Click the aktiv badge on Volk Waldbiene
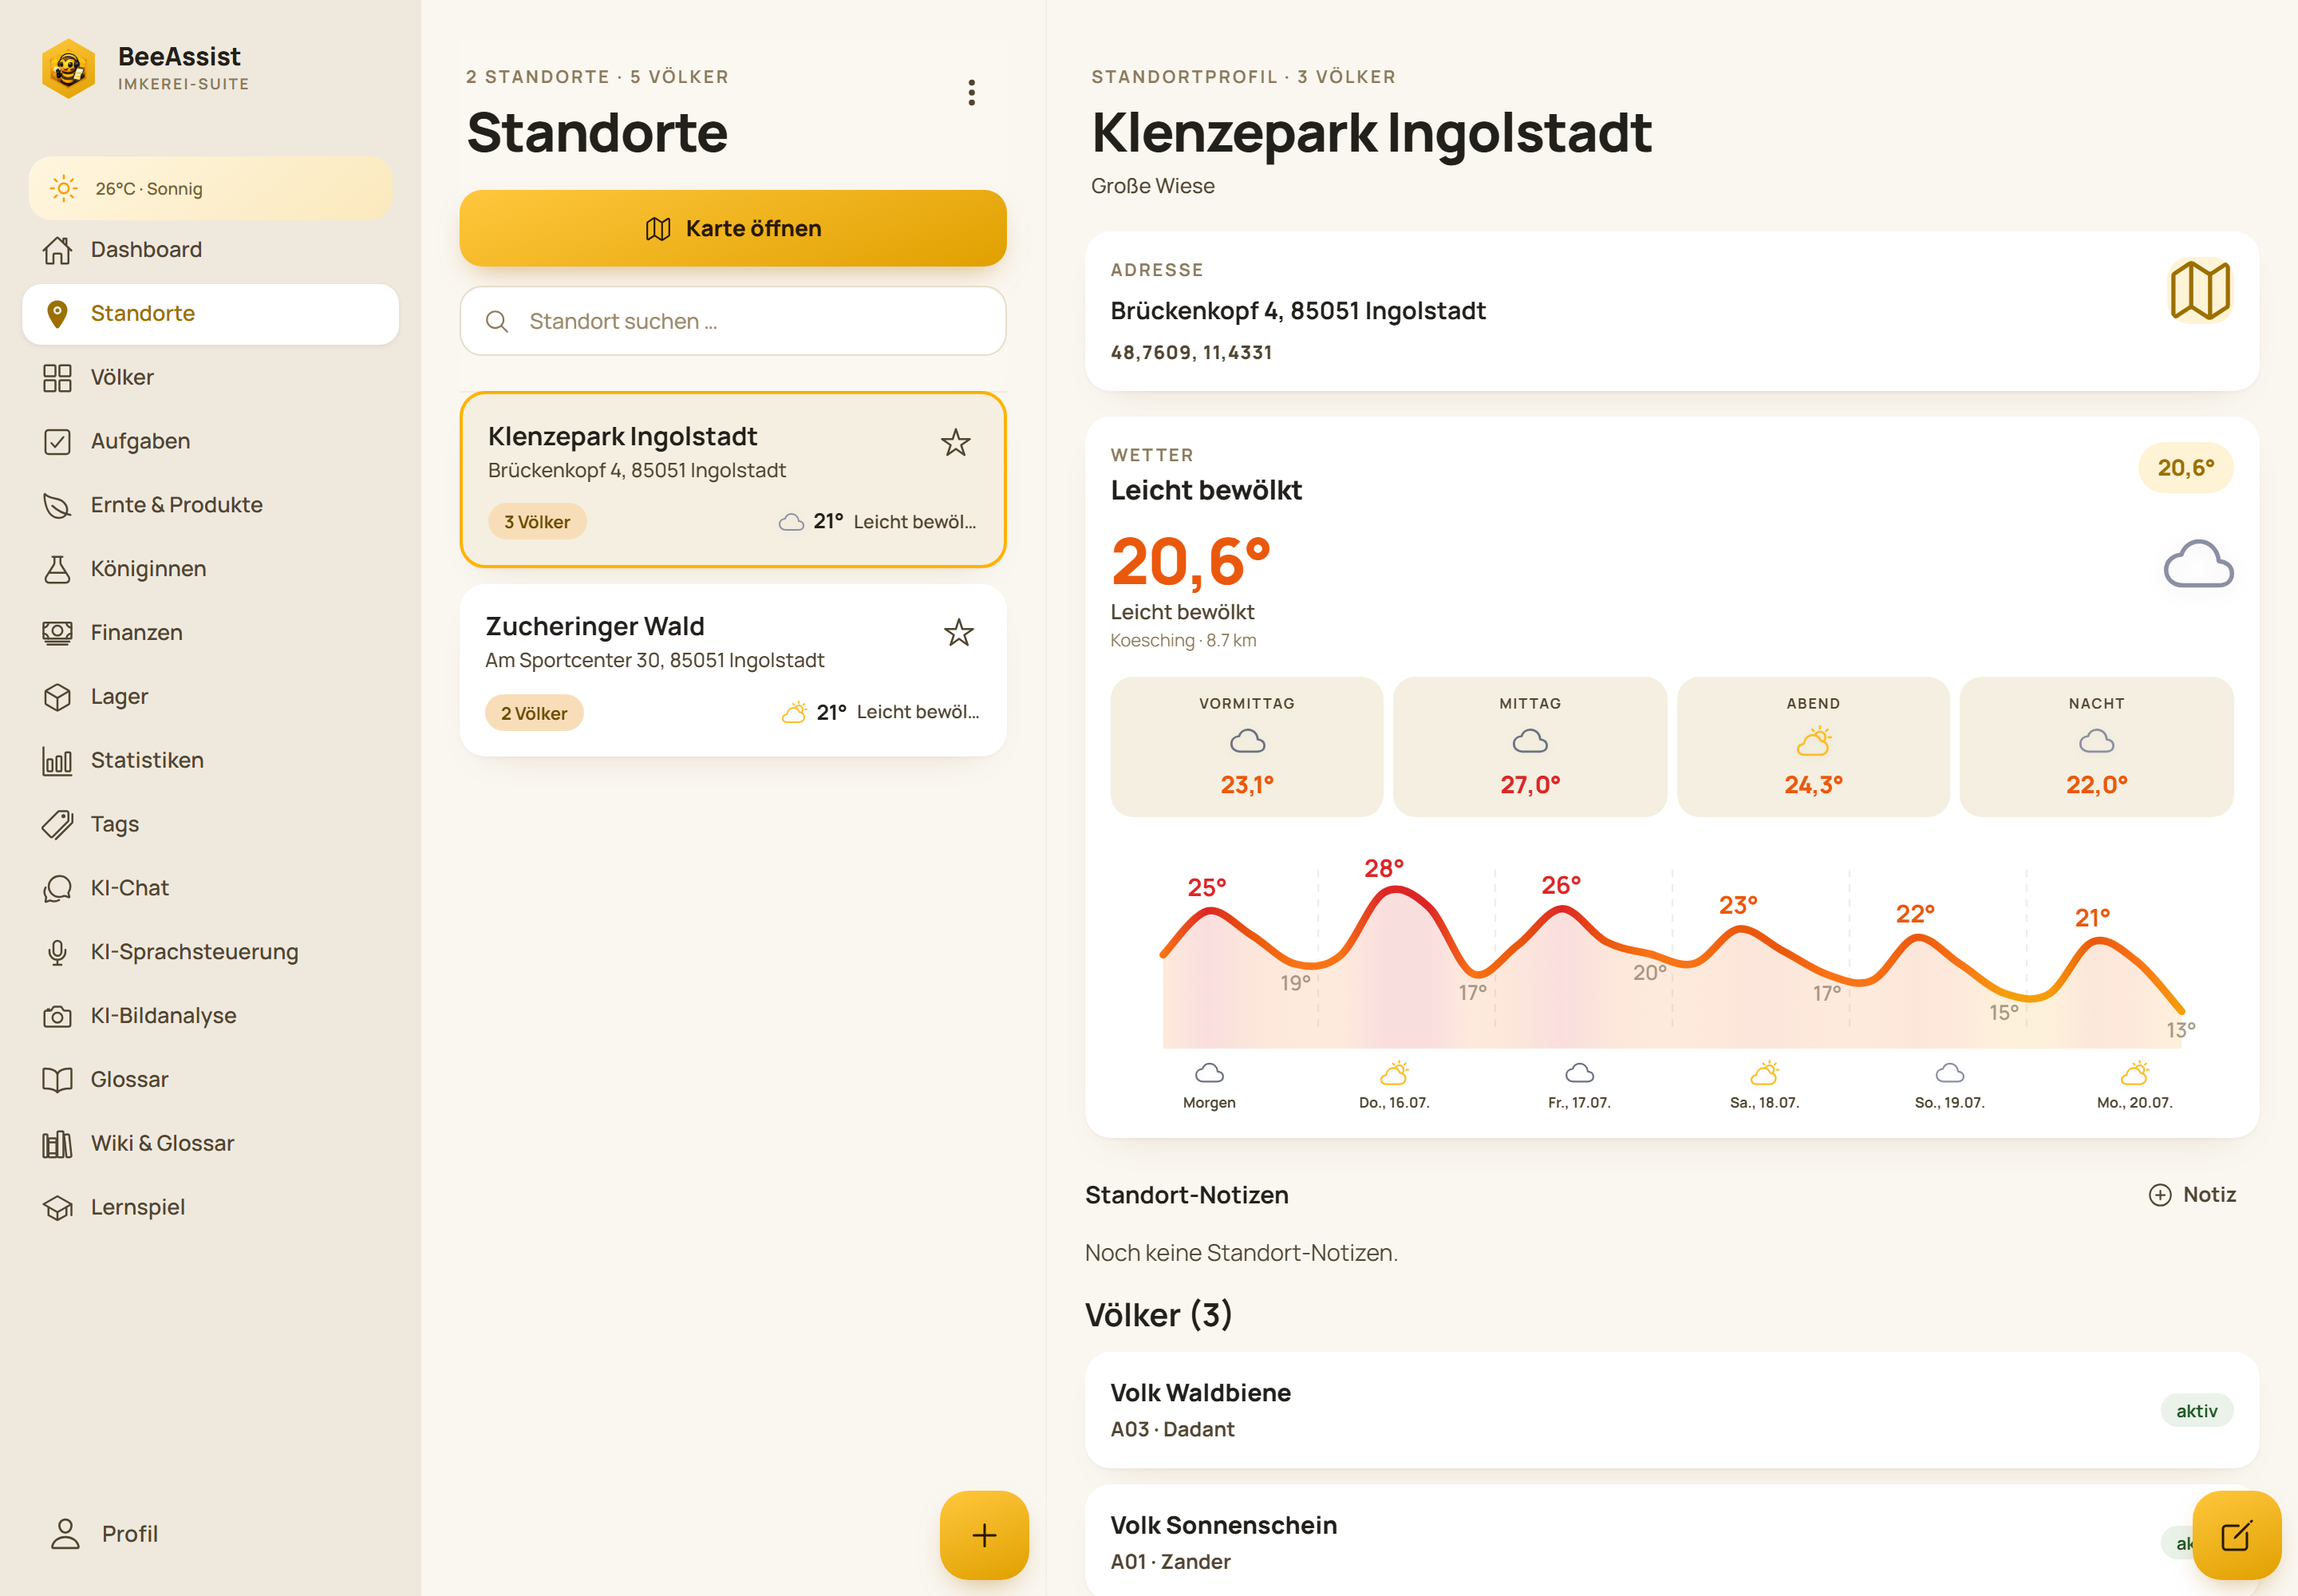This screenshot has width=2298, height=1596. [x=2197, y=1411]
